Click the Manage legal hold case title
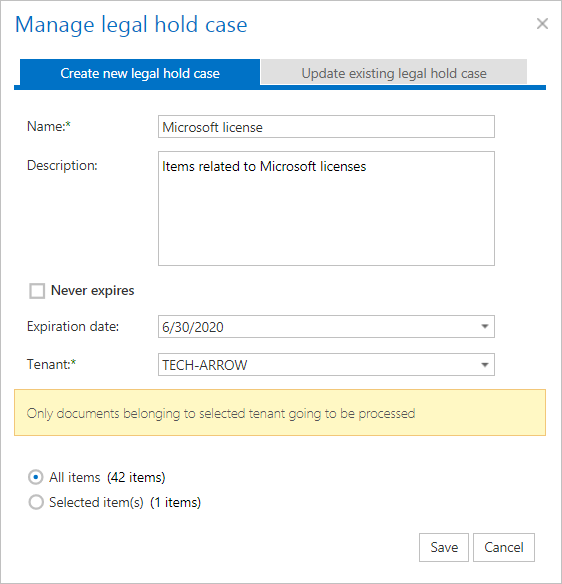 click(x=131, y=25)
